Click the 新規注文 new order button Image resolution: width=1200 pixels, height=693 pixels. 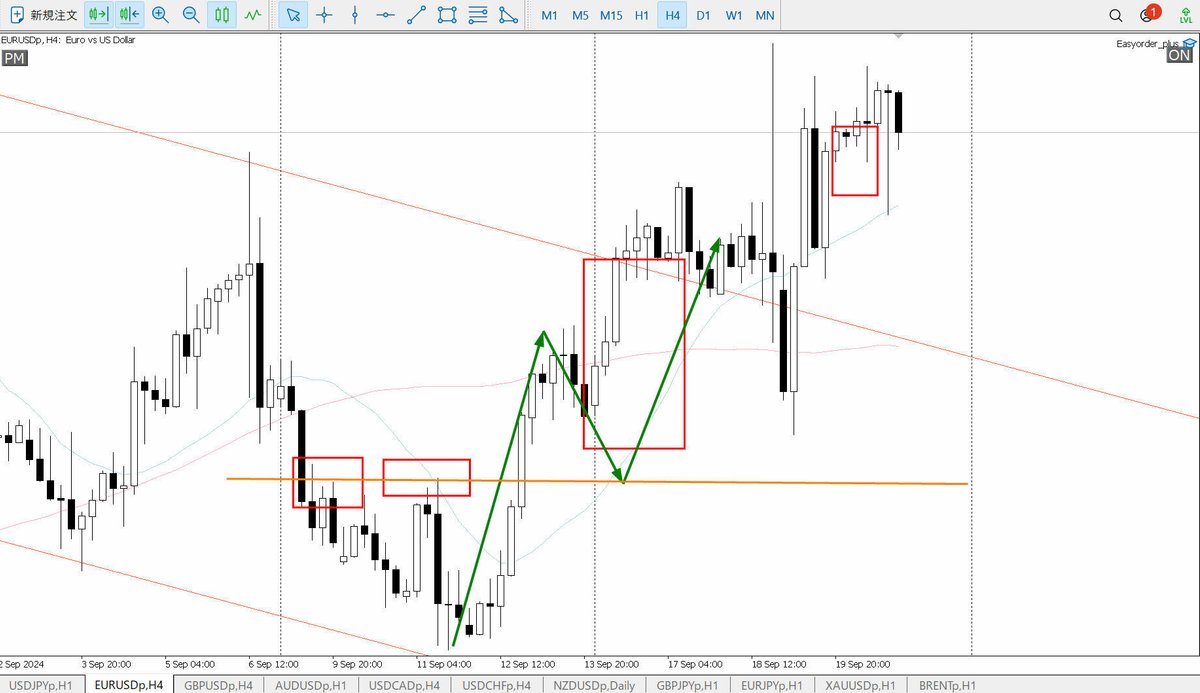[43, 15]
